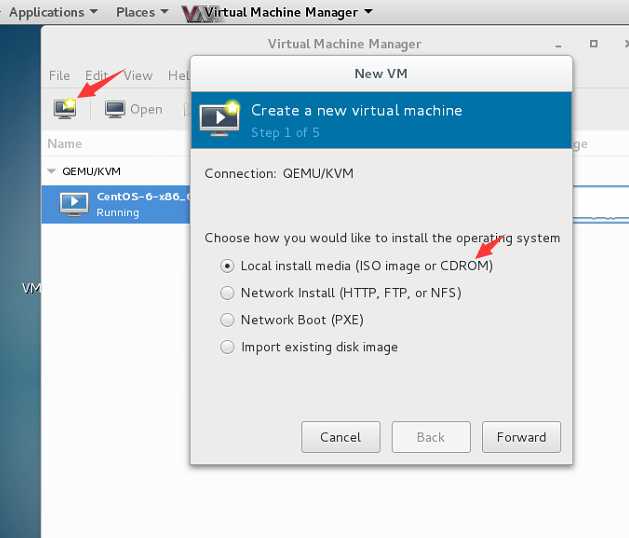Click the Cancel button in New VM dialog
This screenshot has height=538, width=629.
[x=341, y=437]
